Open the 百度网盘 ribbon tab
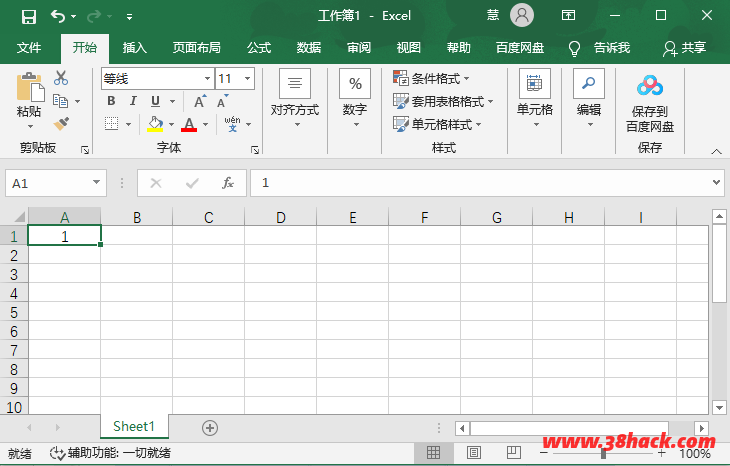The height and width of the screenshot is (466, 730). (x=520, y=47)
